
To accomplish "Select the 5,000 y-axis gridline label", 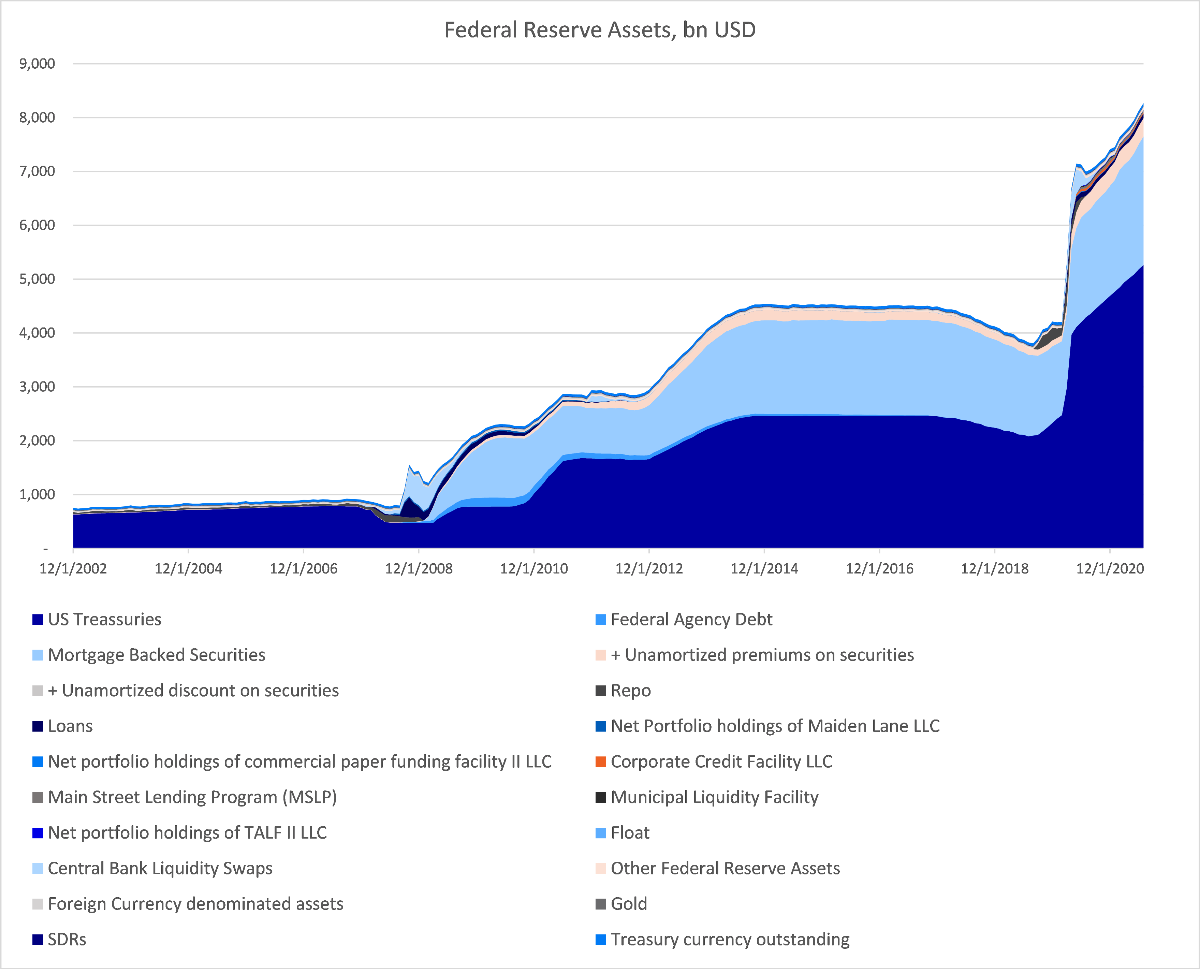I will [37, 279].
